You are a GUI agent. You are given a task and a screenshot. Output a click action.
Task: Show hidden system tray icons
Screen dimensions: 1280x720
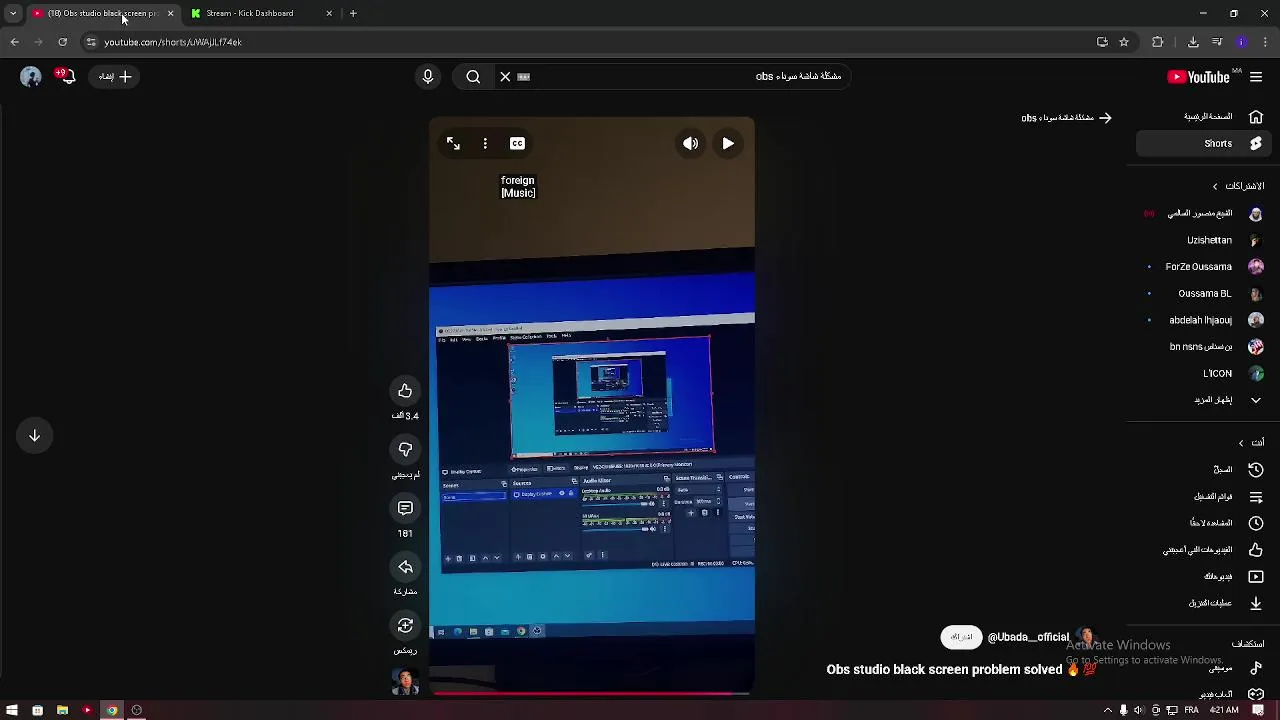point(1107,710)
